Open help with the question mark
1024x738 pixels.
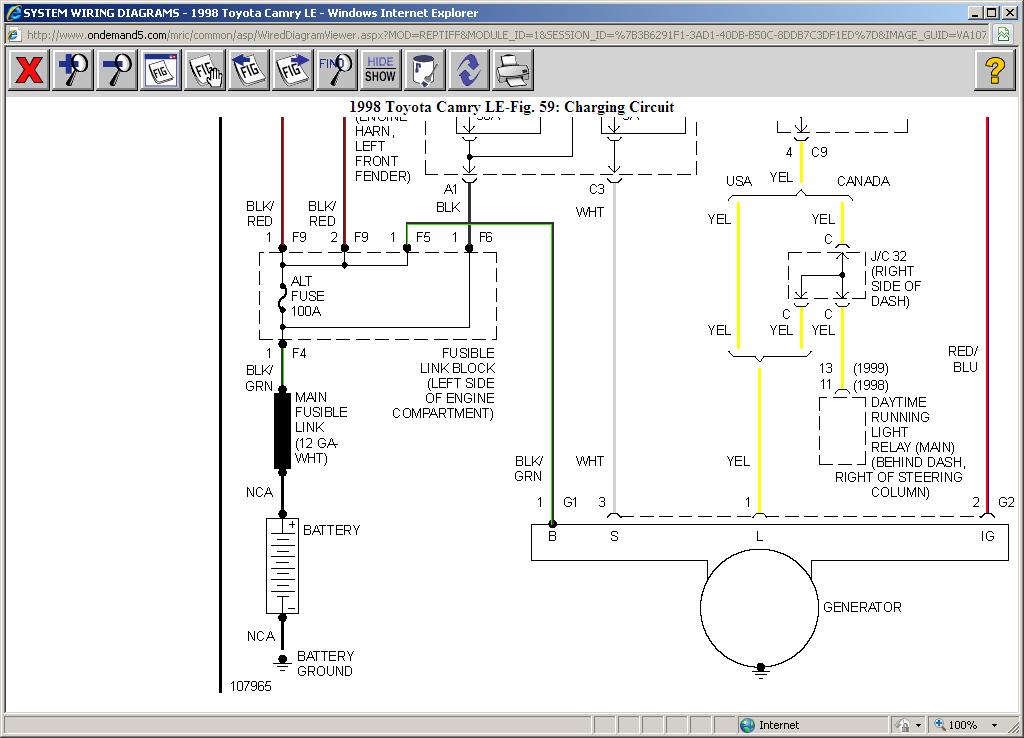click(x=994, y=70)
